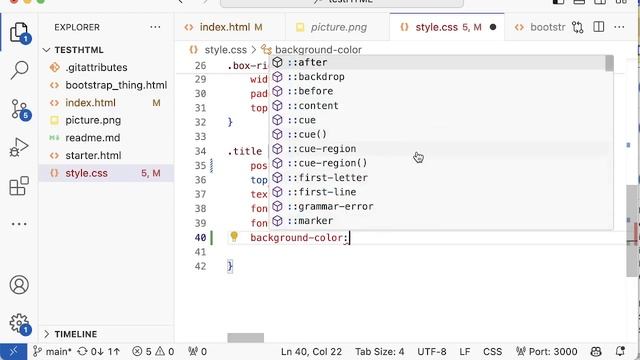Switch to the index.html tab
This screenshot has height=360, width=640.
pyautogui.click(x=230, y=27)
